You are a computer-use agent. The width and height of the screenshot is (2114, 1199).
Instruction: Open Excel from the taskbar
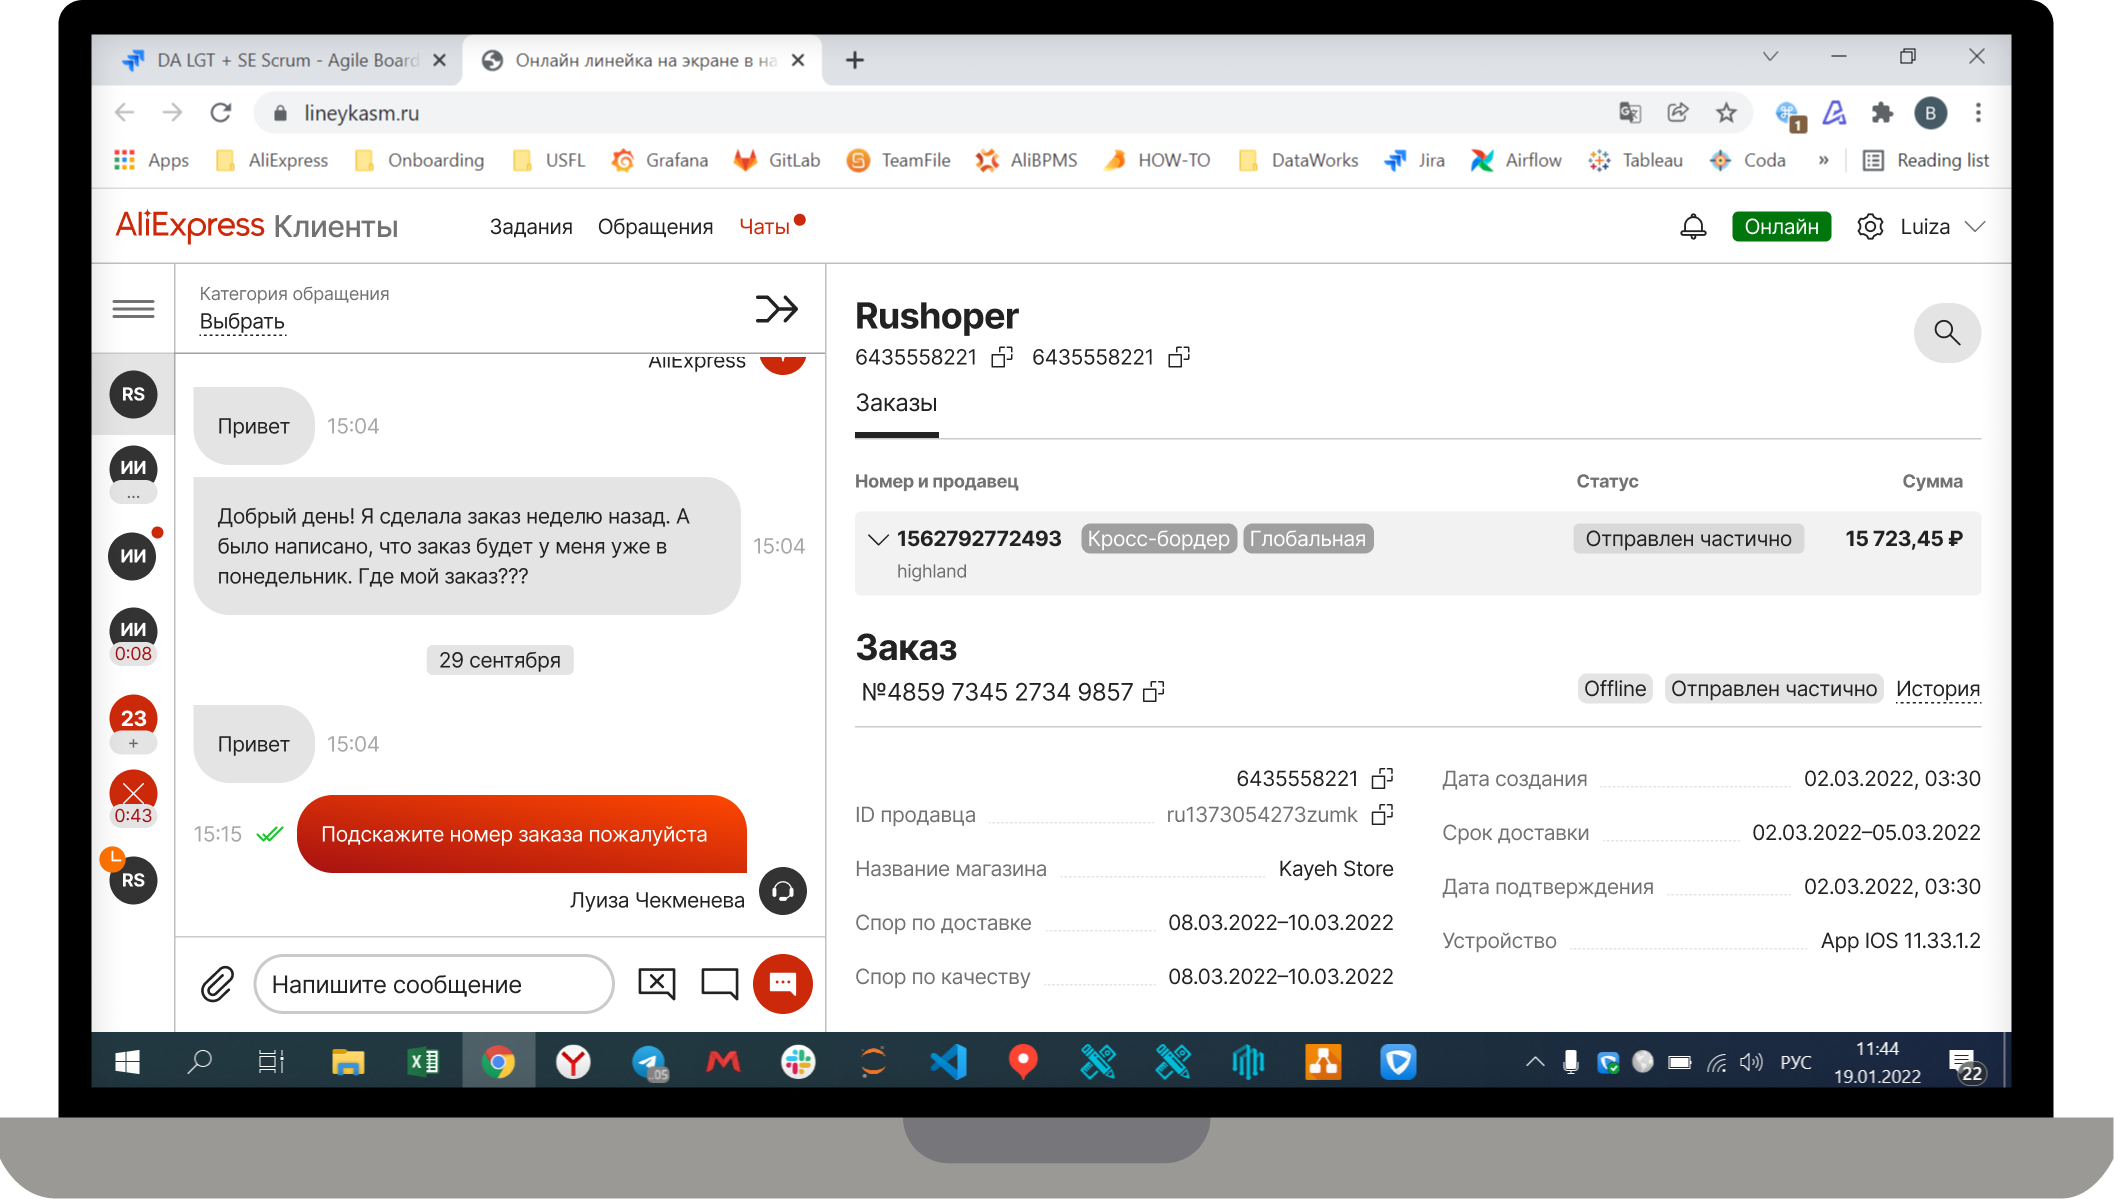(x=423, y=1062)
